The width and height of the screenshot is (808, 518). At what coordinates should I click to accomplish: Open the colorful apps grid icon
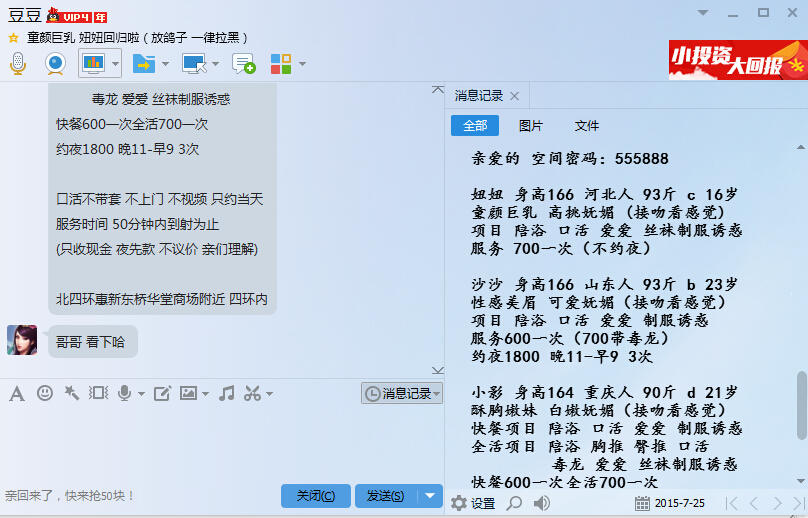tap(281, 64)
